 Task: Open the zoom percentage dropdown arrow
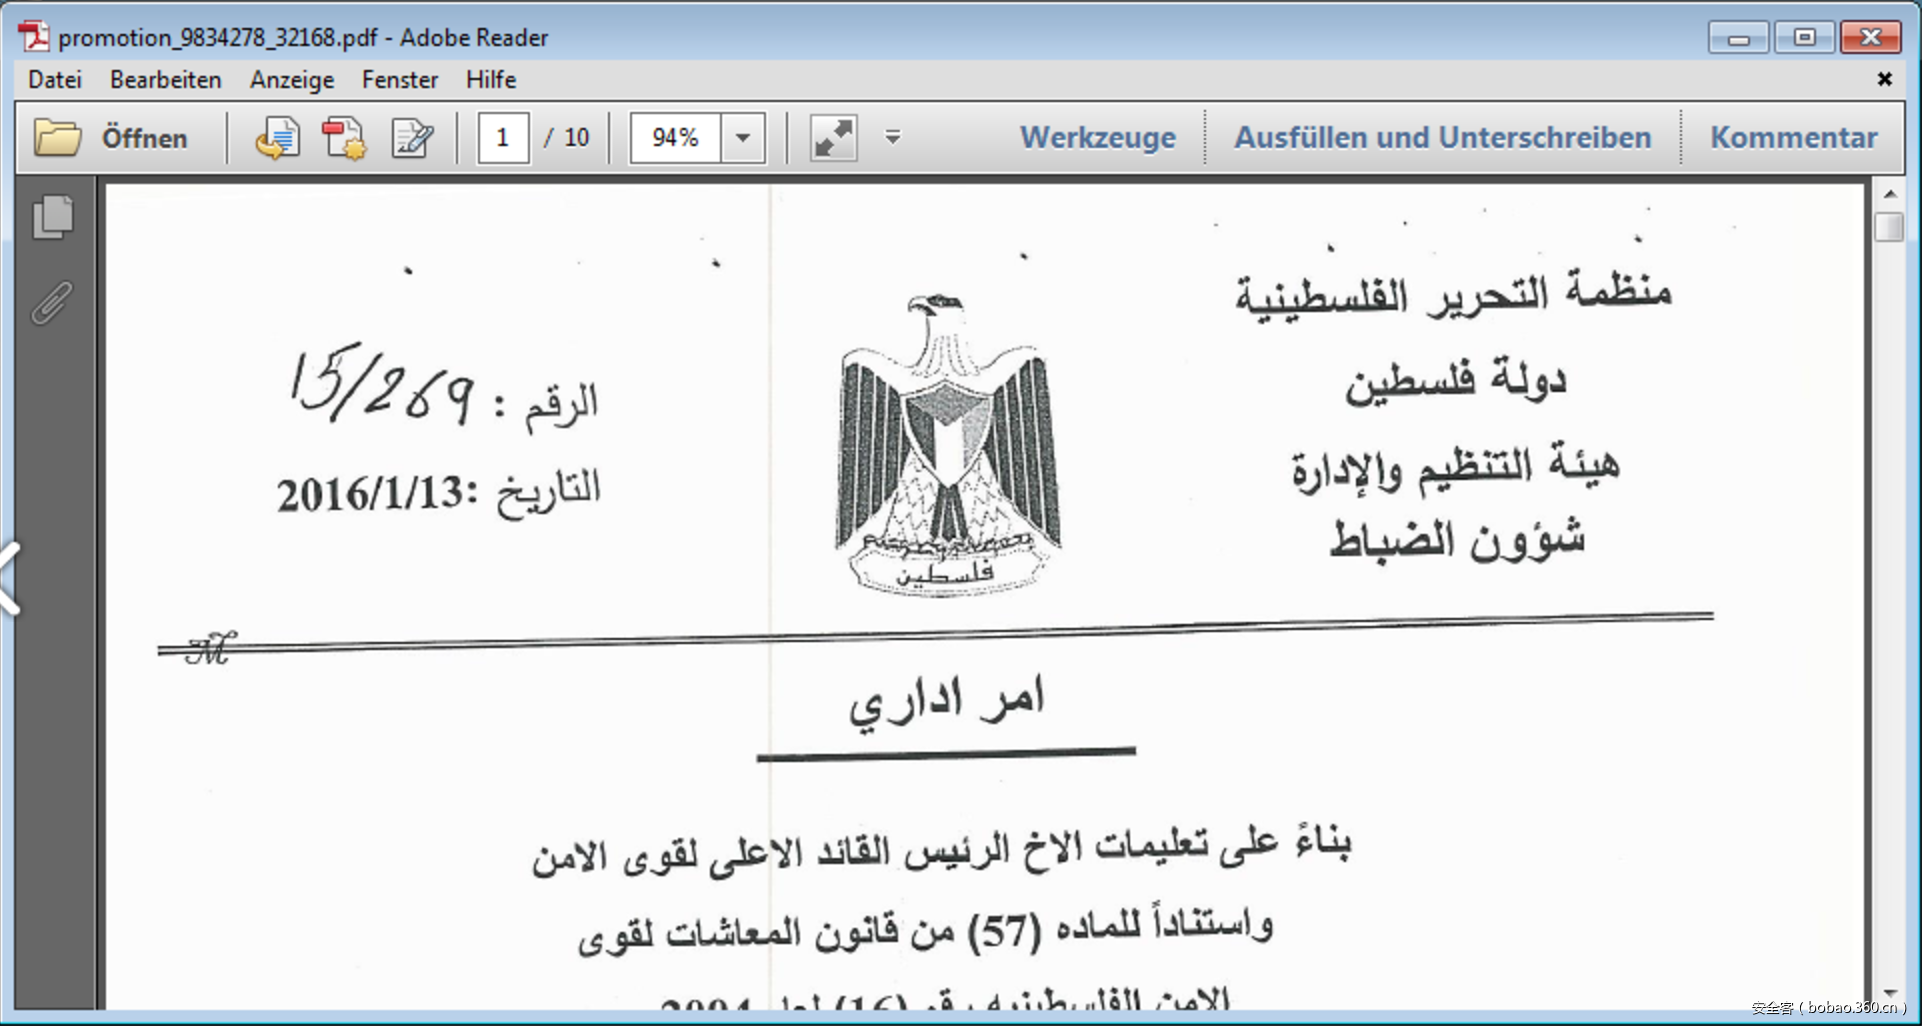click(x=741, y=138)
